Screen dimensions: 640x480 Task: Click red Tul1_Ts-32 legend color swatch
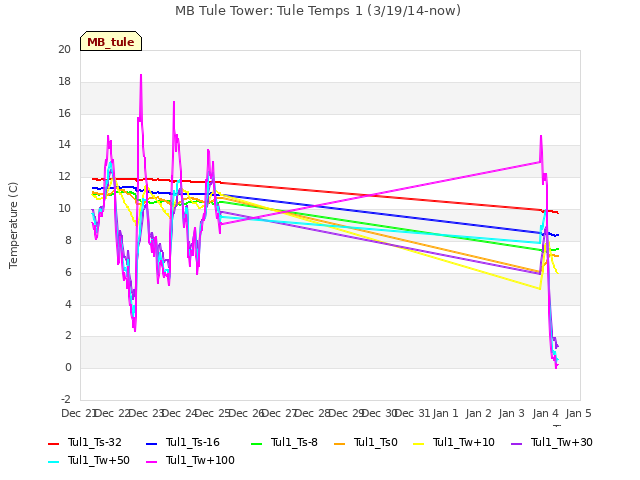click(x=53, y=443)
